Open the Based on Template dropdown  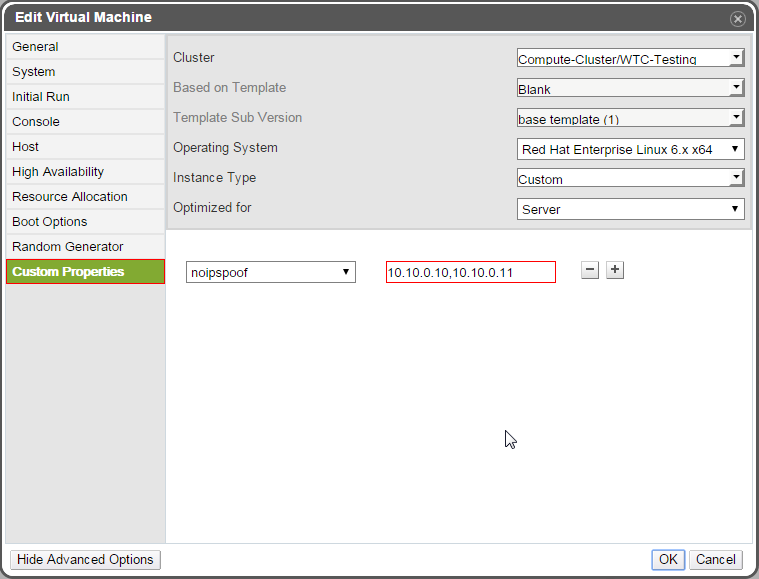pyautogui.click(x=630, y=88)
